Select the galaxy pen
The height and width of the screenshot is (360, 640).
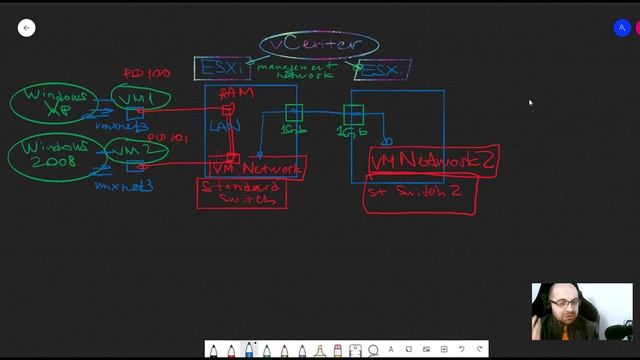pyautogui.click(x=302, y=350)
